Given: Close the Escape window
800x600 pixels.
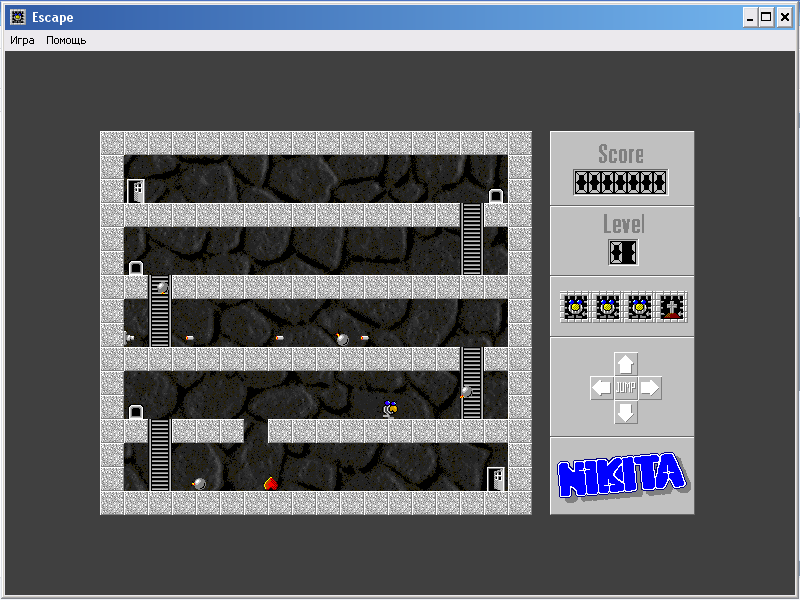Looking at the screenshot, I should point(784,18).
